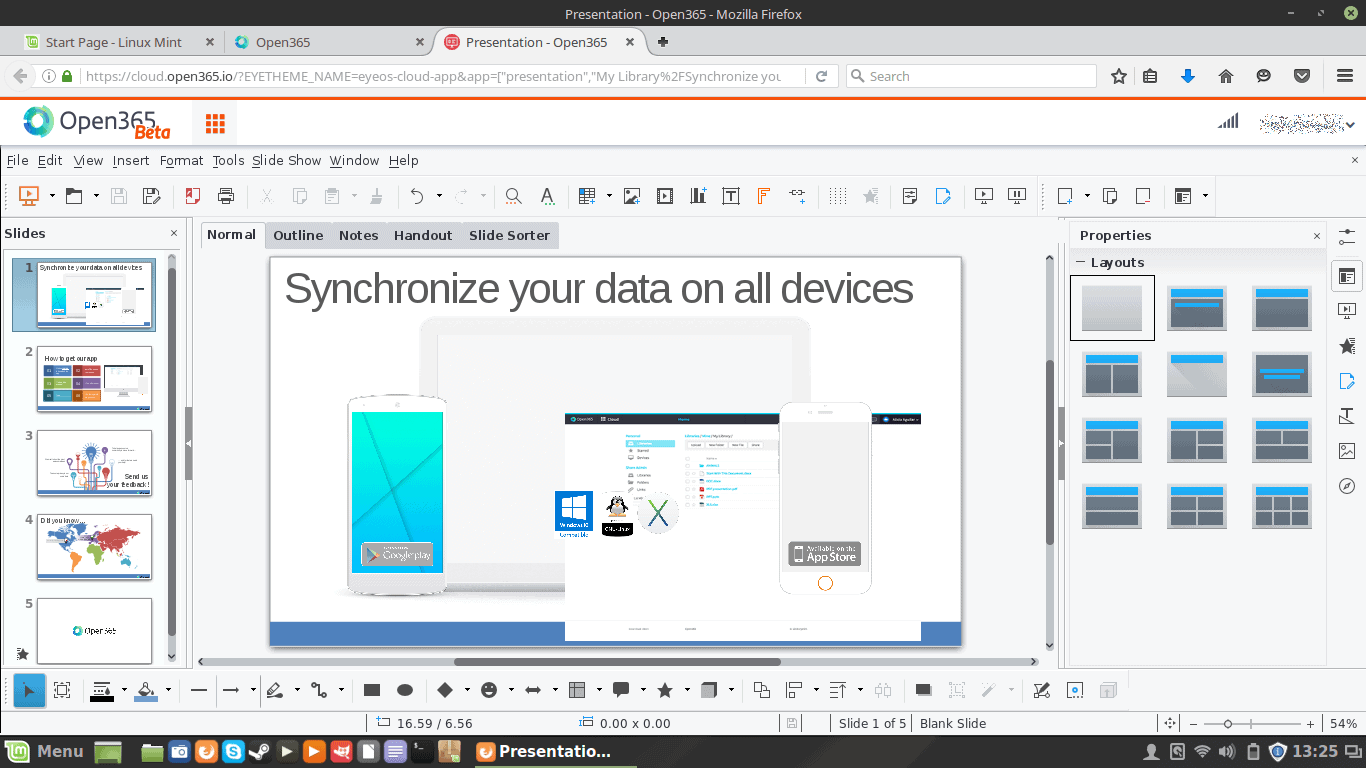Click Start from Current Slide icon

(1017, 196)
